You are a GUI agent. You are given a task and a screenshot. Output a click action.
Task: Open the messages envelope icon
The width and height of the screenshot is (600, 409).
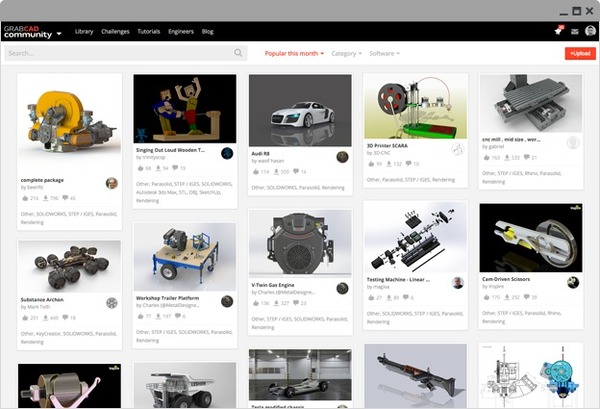pos(574,31)
